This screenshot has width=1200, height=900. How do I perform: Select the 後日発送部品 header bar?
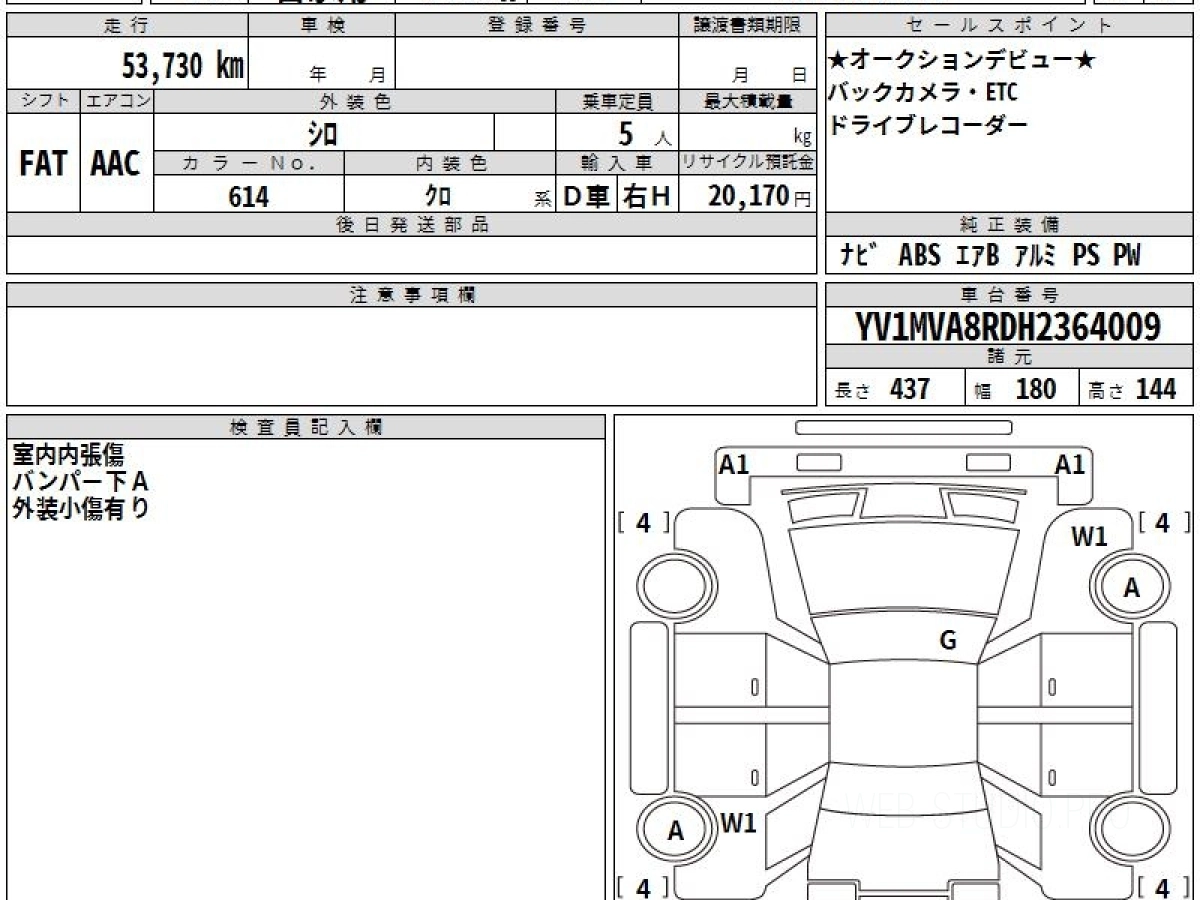tap(411, 225)
